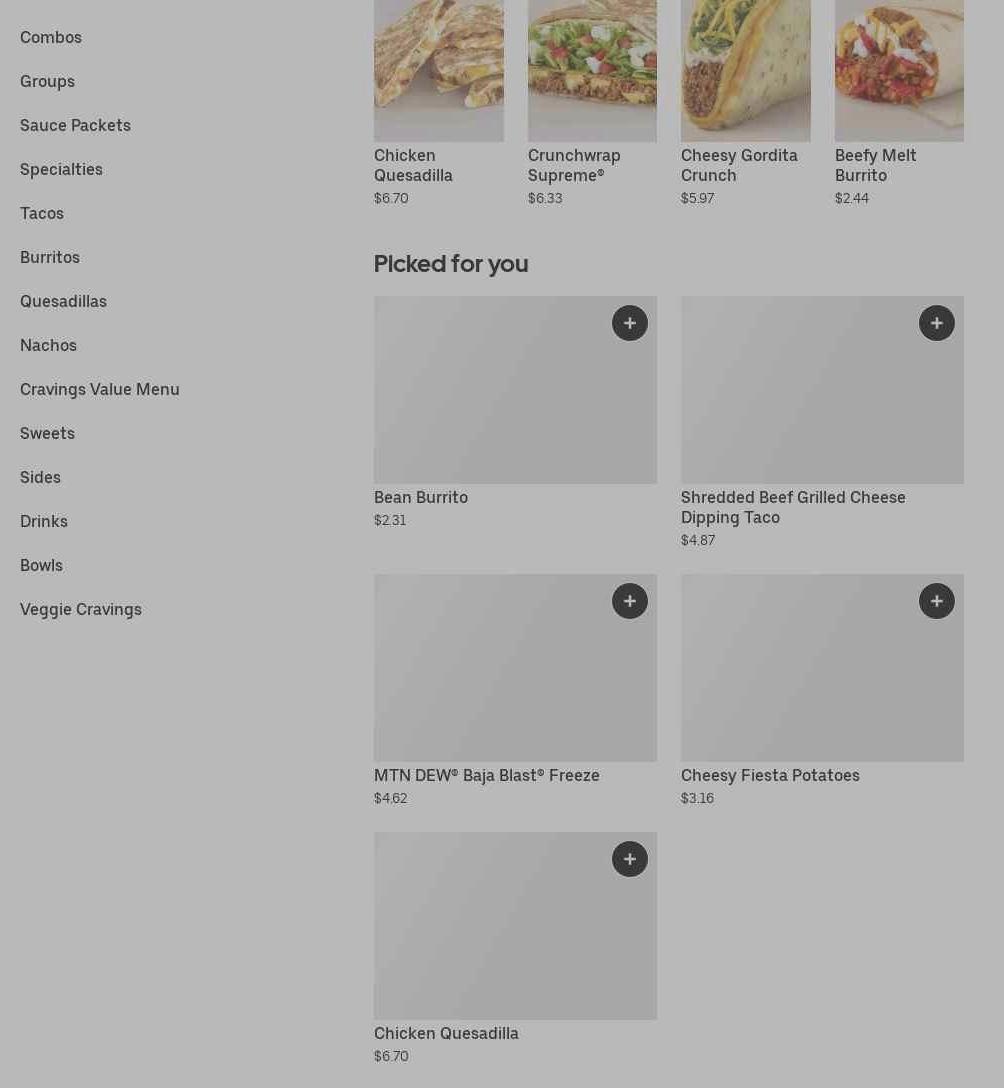Jump to Drinks category
Image resolution: width=1004 pixels, height=1088 pixels.
(x=44, y=521)
